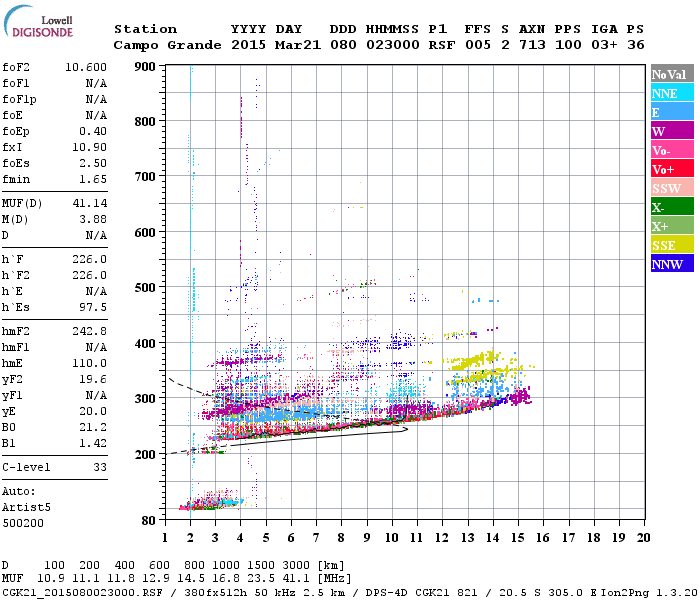Click the foF2 value 10.600
This screenshot has width=700, height=600.
pyautogui.click(x=86, y=67)
